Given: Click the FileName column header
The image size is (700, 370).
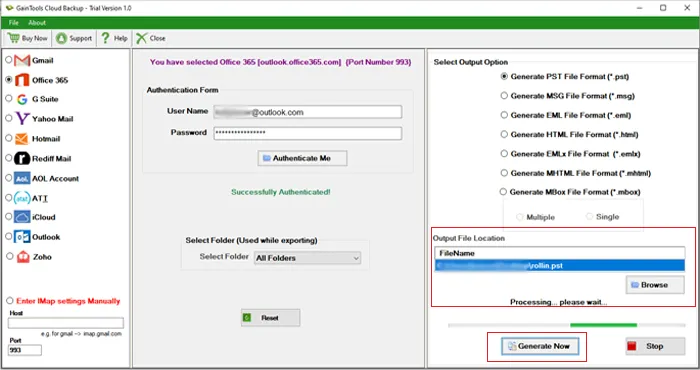Looking at the screenshot, I should pyautogui.click(x=560, y=253).
